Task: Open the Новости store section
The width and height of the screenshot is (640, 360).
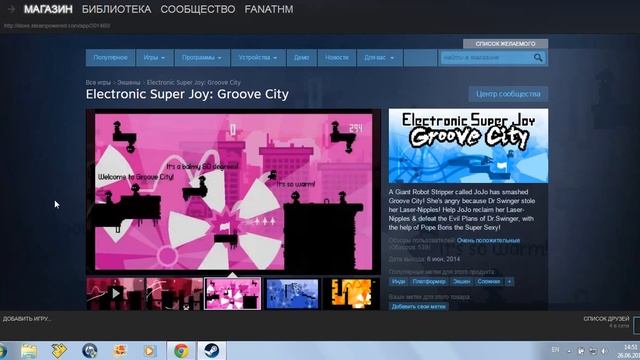Action: coord(337,58)
